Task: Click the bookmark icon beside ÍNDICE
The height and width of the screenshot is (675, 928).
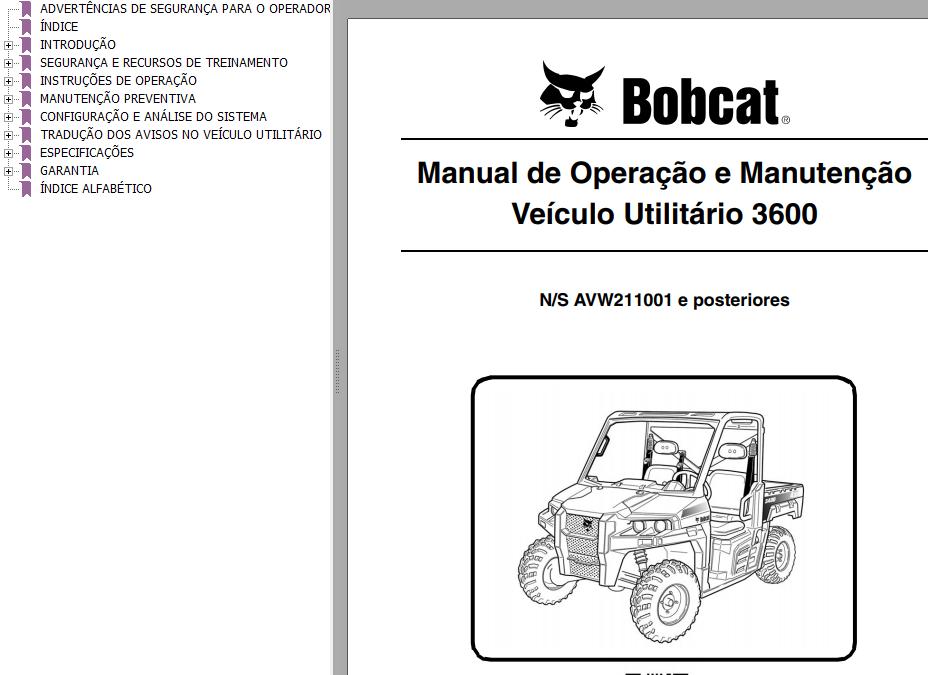Action: coord(26,27)
